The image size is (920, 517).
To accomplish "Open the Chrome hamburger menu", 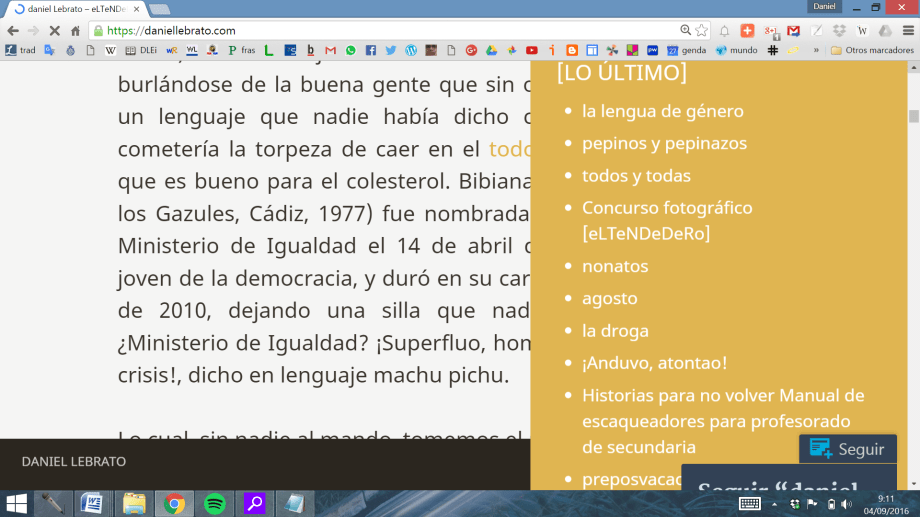I will [x=908, y=31].
